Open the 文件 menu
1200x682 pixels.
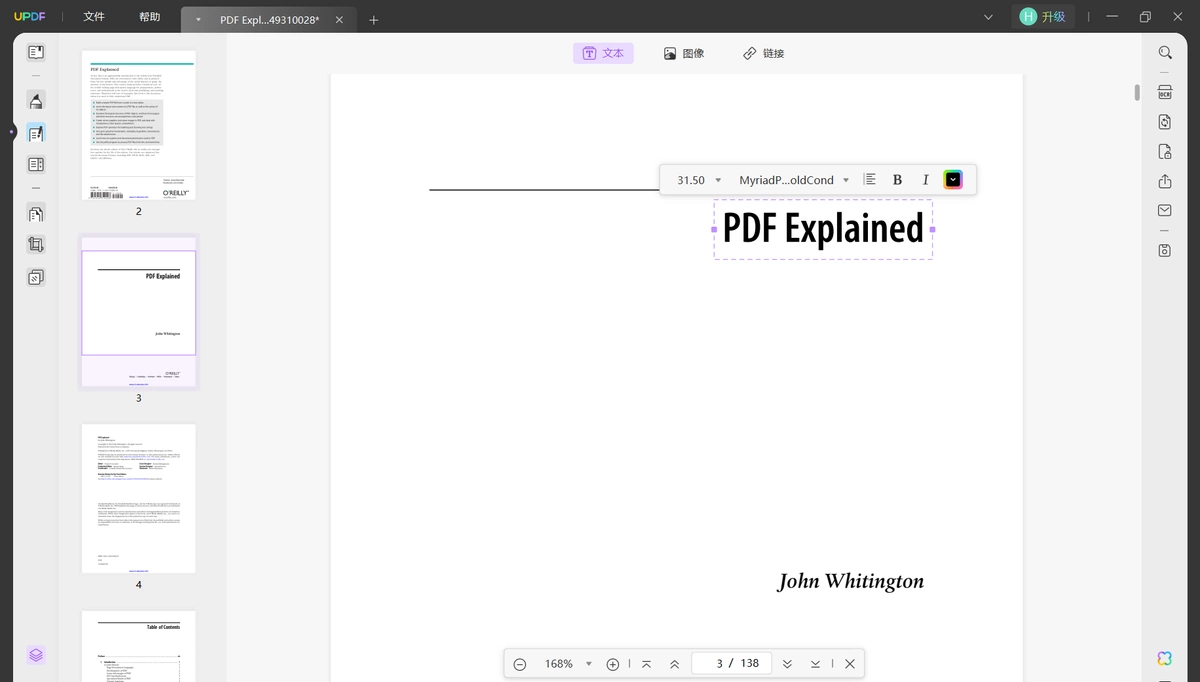tap(94, 17)
